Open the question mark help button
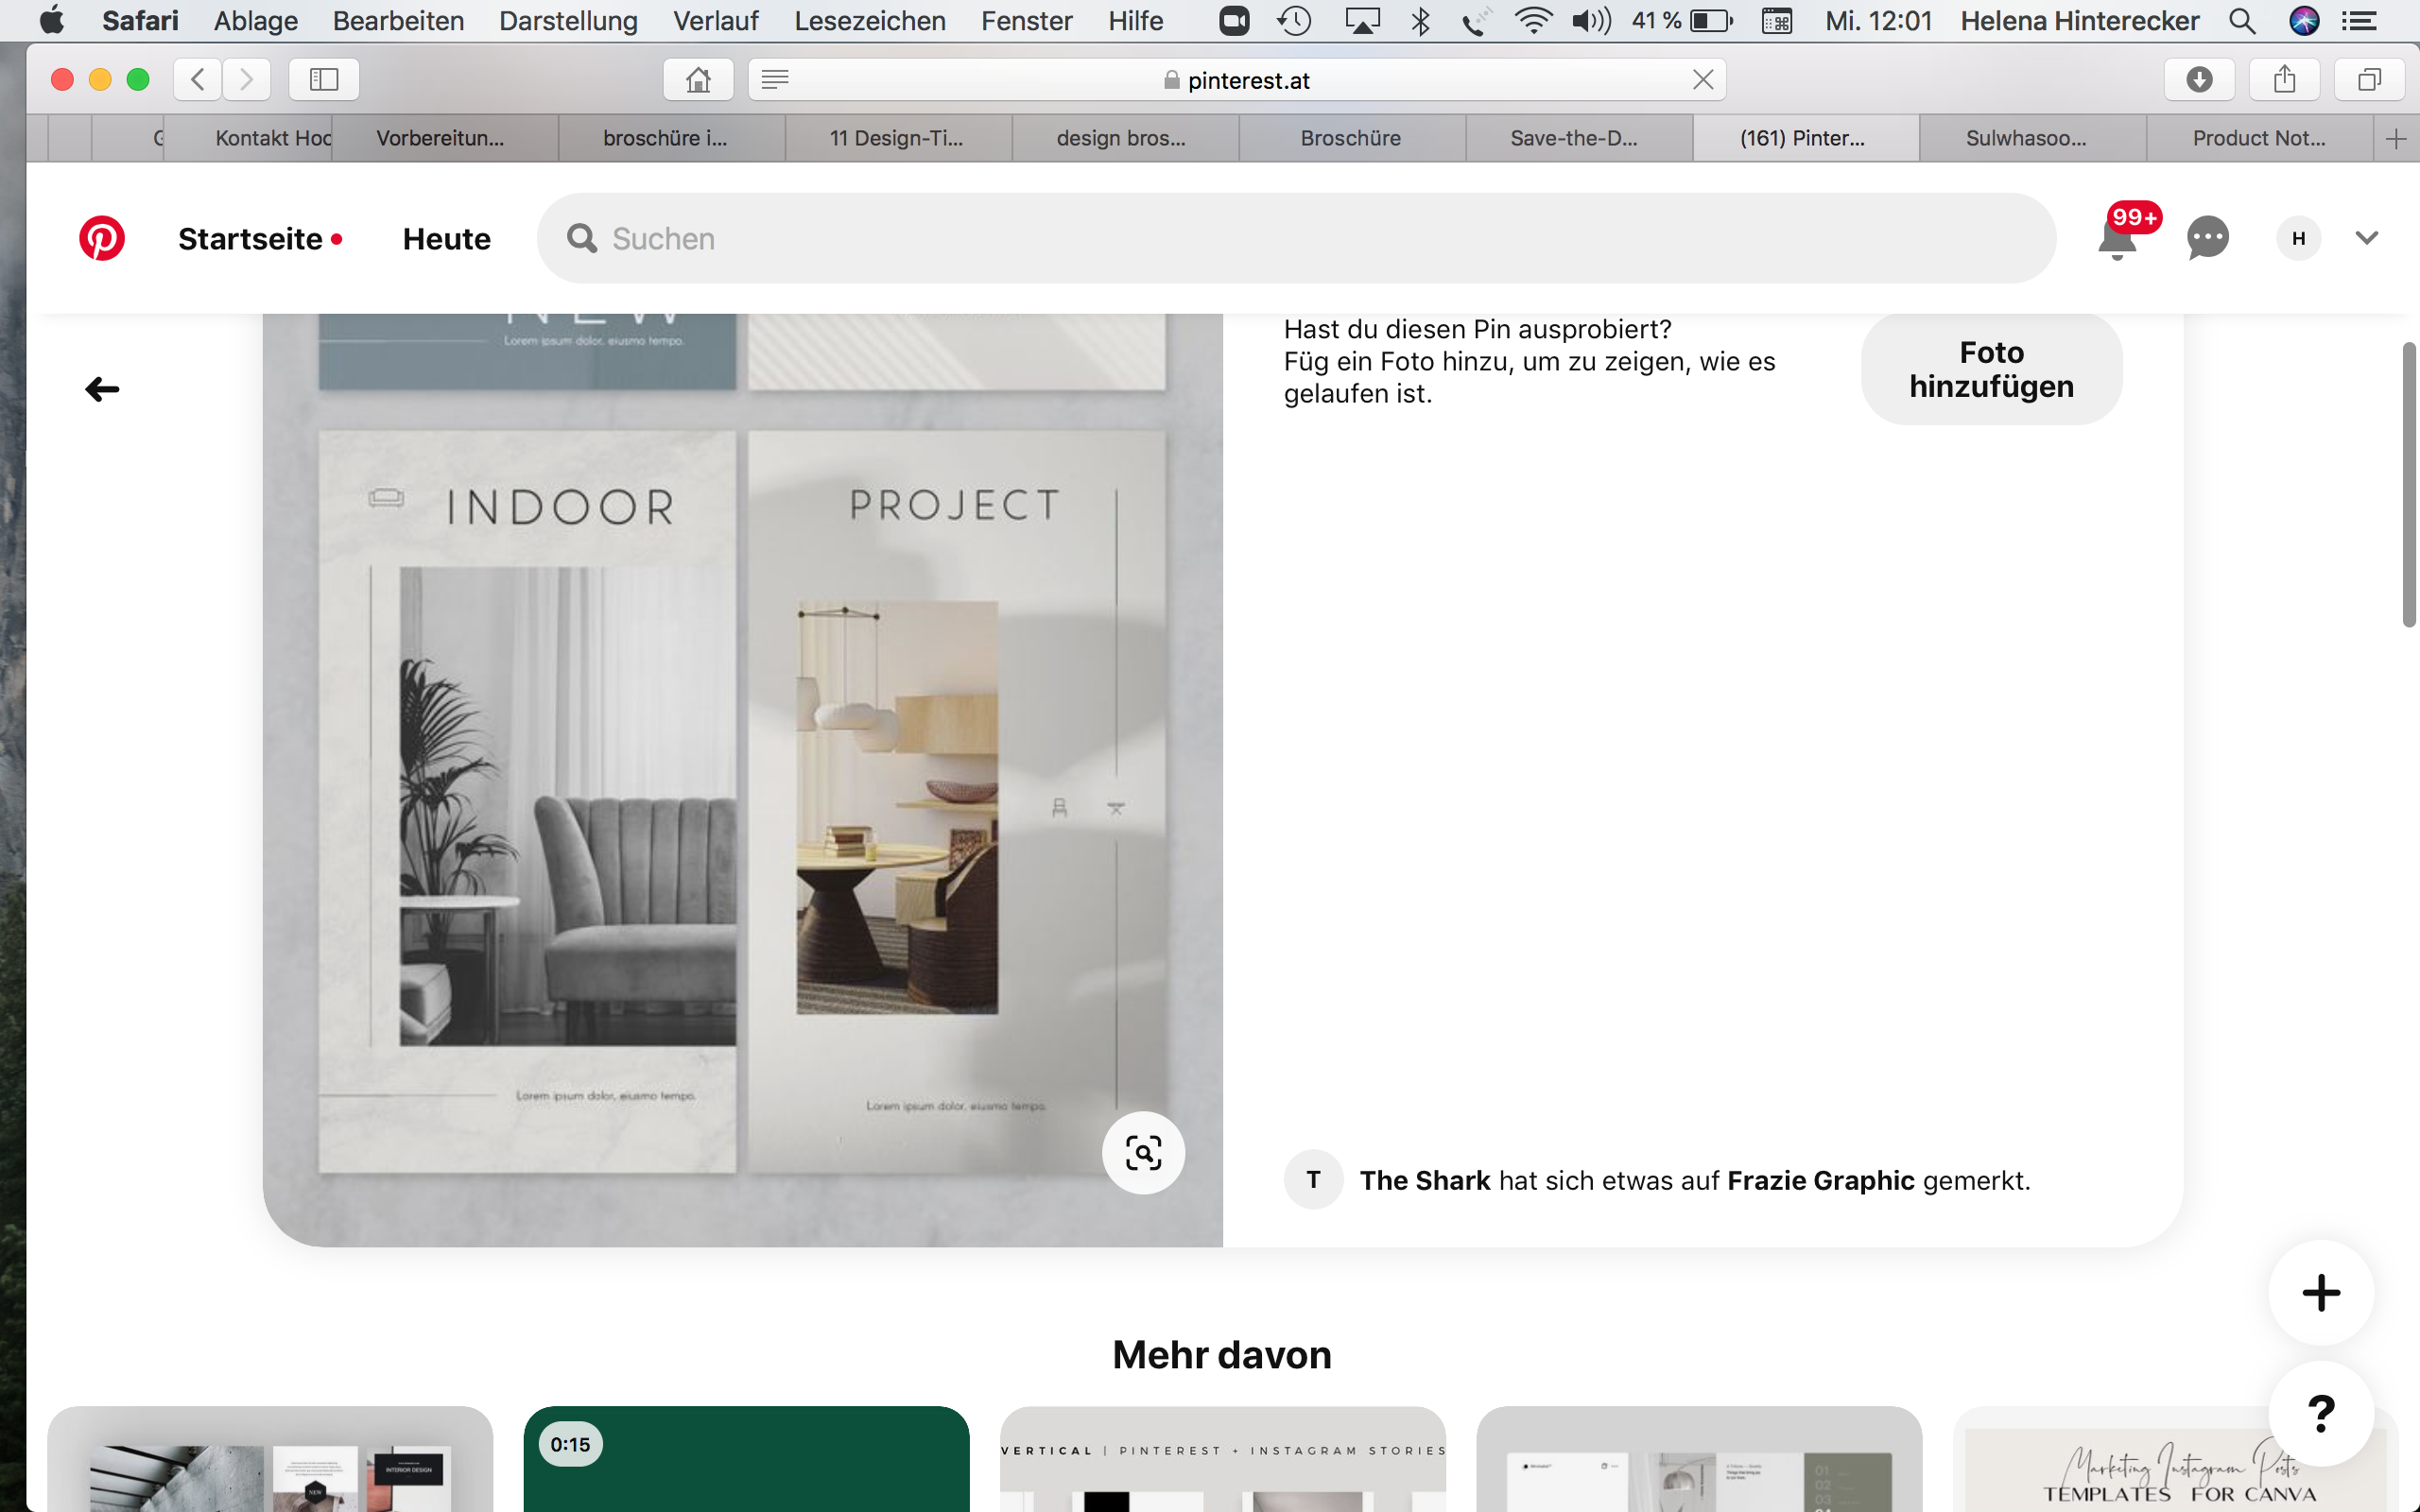2420x1512 pixels. pyautogui.click(x=2320, y=1413)
